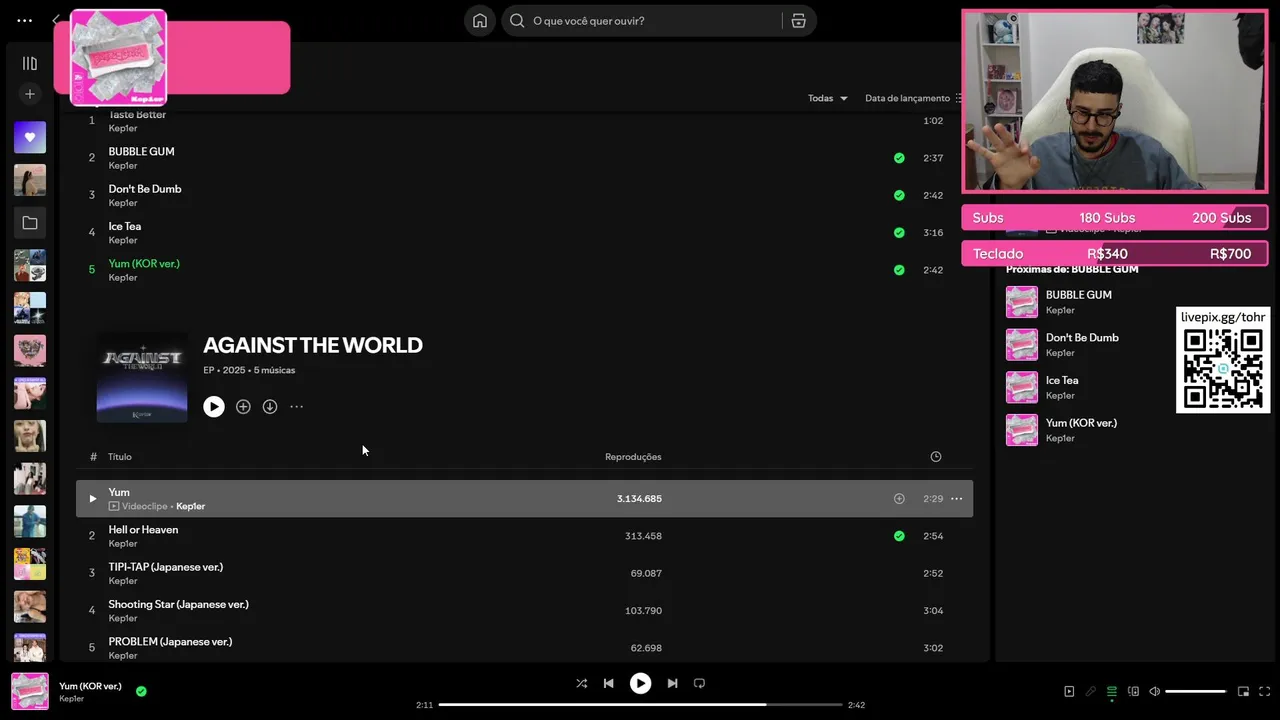Click the main play button

pyautogui.click(x=640, y=684)
